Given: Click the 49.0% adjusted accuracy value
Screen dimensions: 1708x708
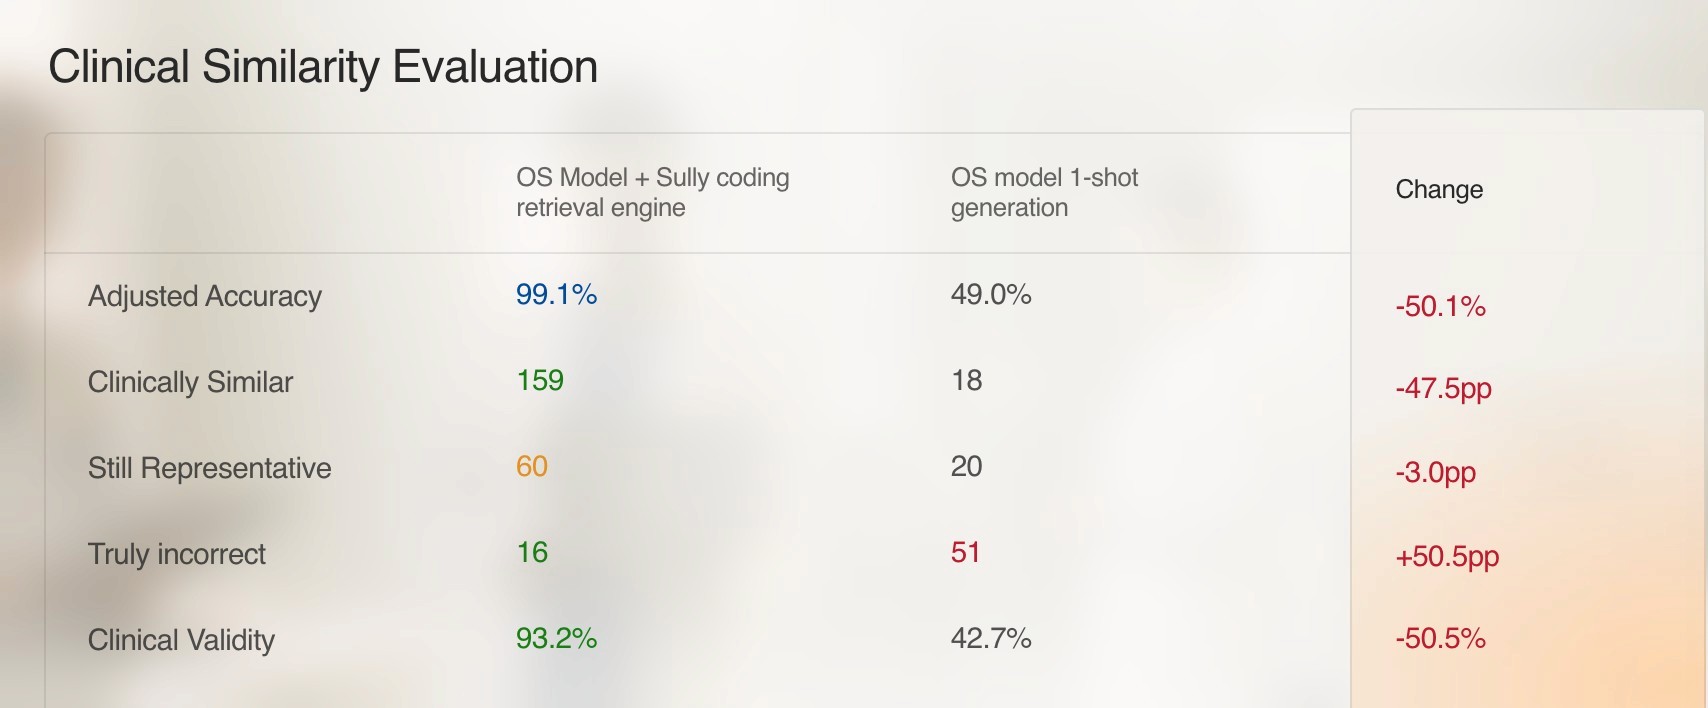Looking at the screenshot, I should tap(991, 294).
